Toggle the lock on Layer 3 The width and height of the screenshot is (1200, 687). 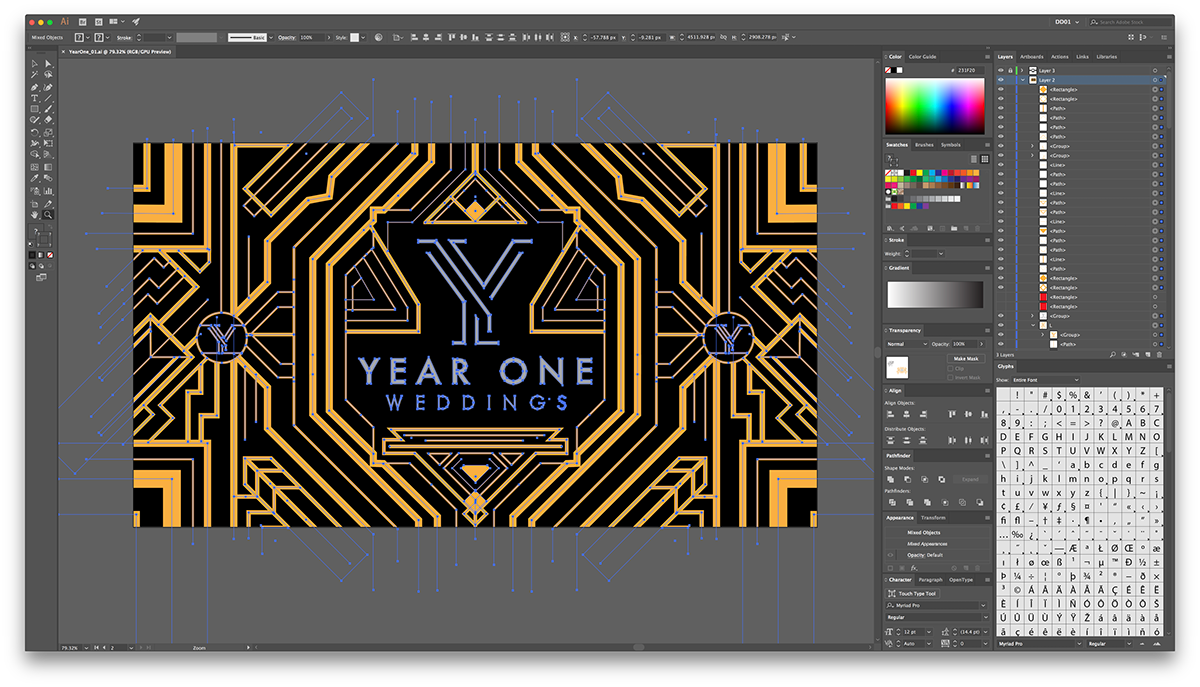click(1010, 71)
